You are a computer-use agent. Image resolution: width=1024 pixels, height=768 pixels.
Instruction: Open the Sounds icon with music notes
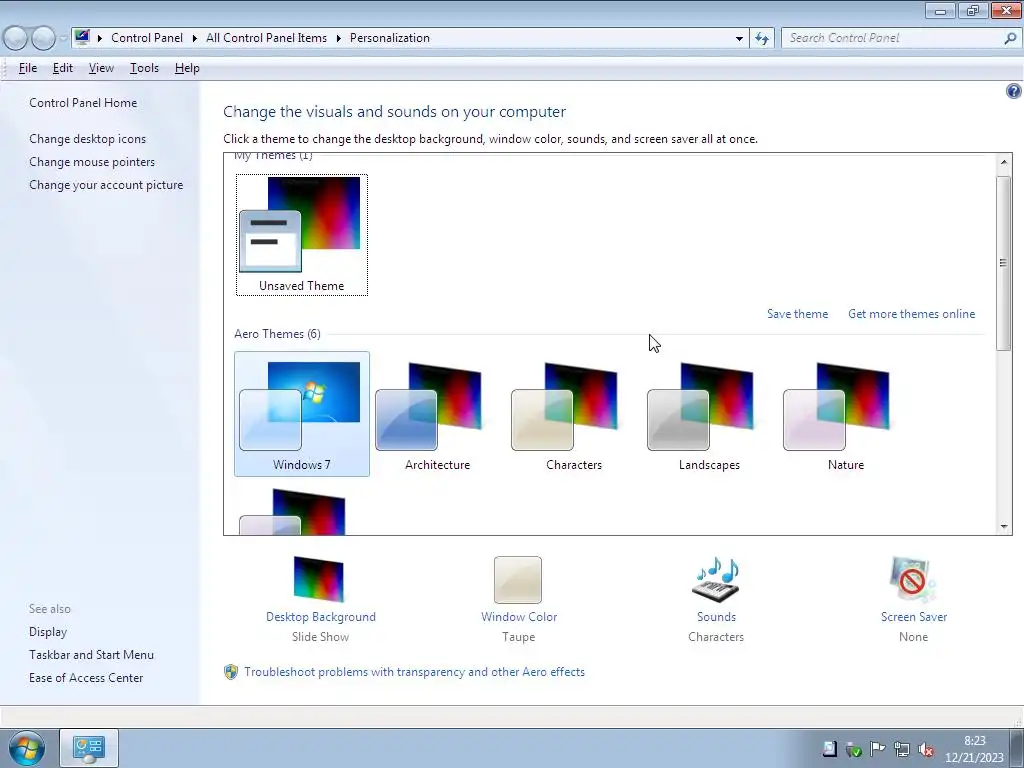click(x=716, y=579)
